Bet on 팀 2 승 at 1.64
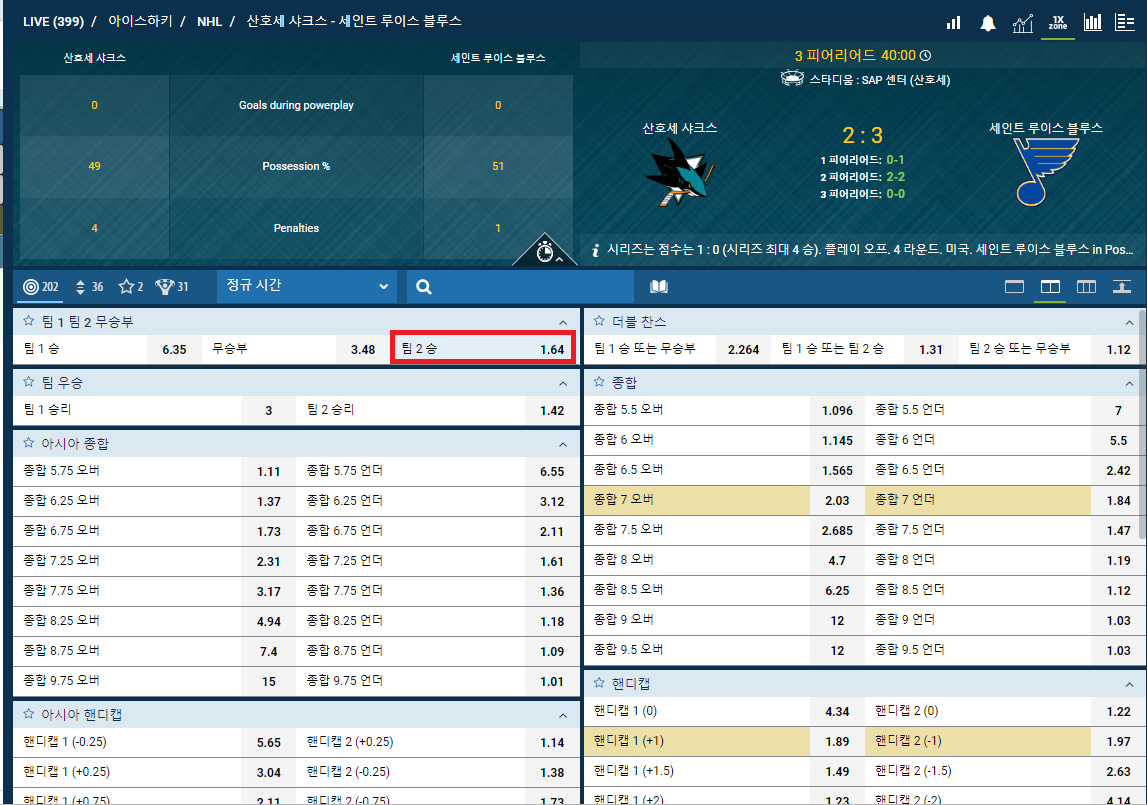The image size is (1147, 805). click(483, 349)
